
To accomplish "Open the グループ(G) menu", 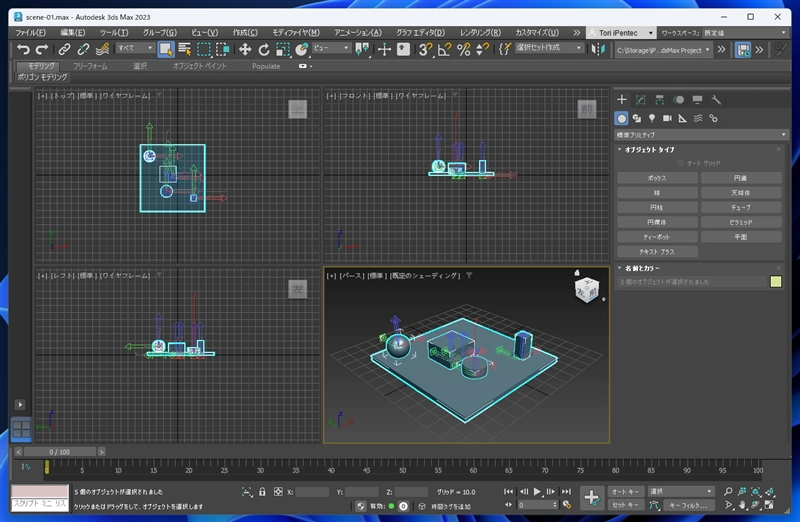I will click(x=160, y=33).
